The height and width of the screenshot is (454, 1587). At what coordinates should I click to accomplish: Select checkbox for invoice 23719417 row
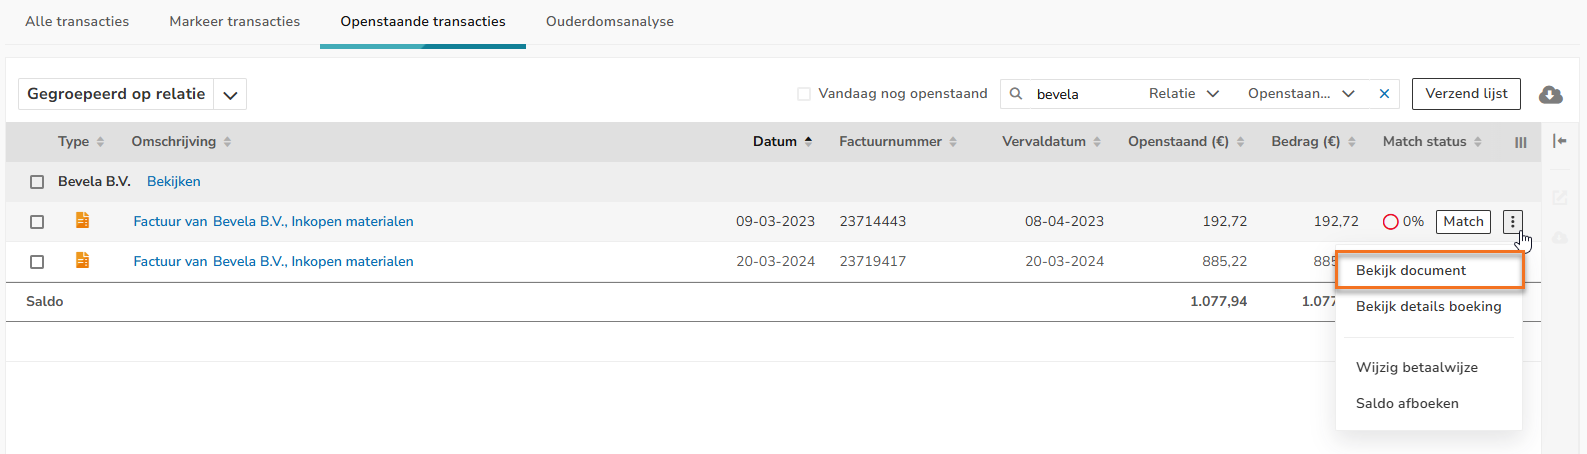tap(37, 262)
